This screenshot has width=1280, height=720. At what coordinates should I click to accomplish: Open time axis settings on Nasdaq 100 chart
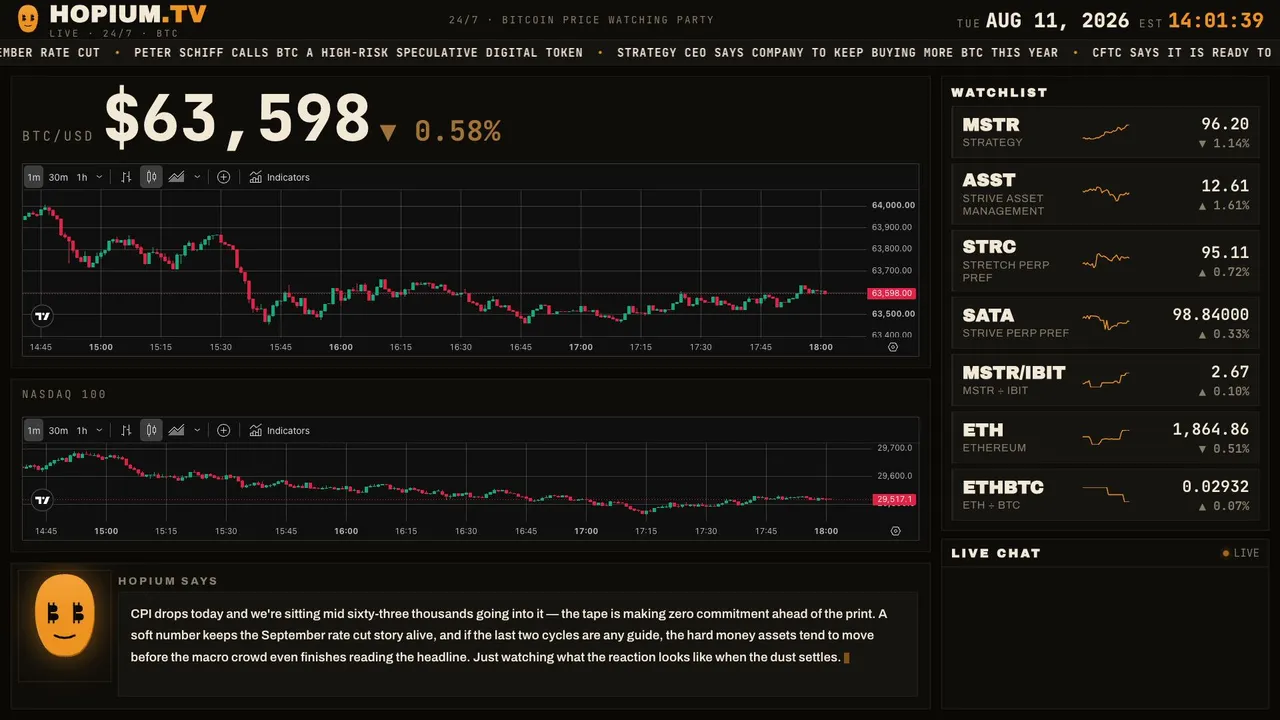895,531
